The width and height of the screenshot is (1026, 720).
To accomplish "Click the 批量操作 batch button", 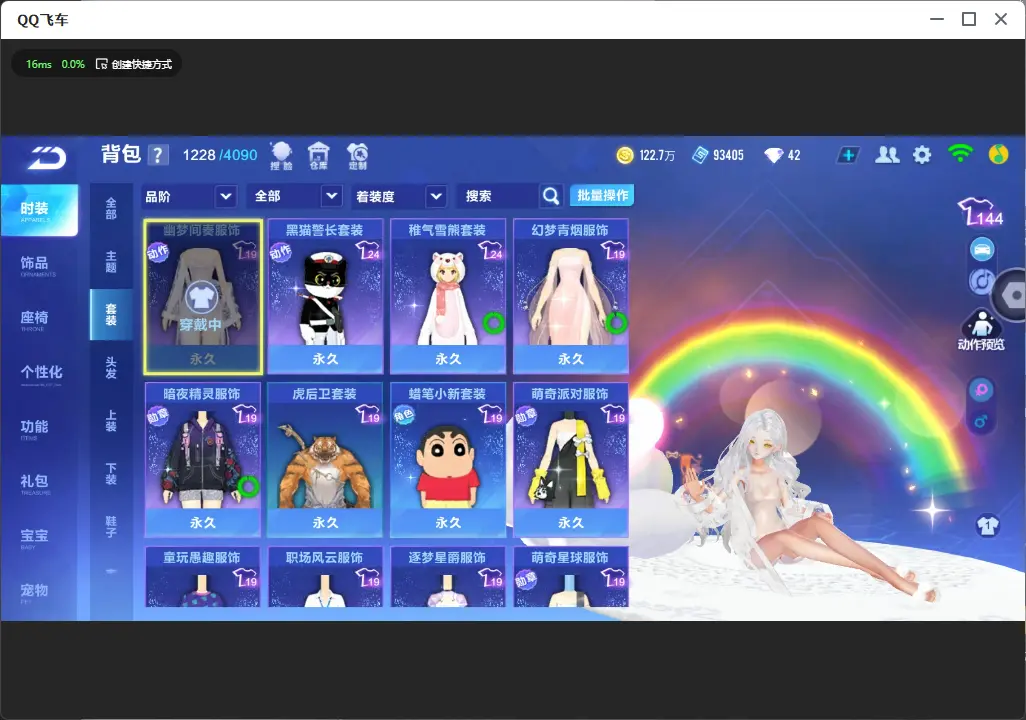I will 602,195.
